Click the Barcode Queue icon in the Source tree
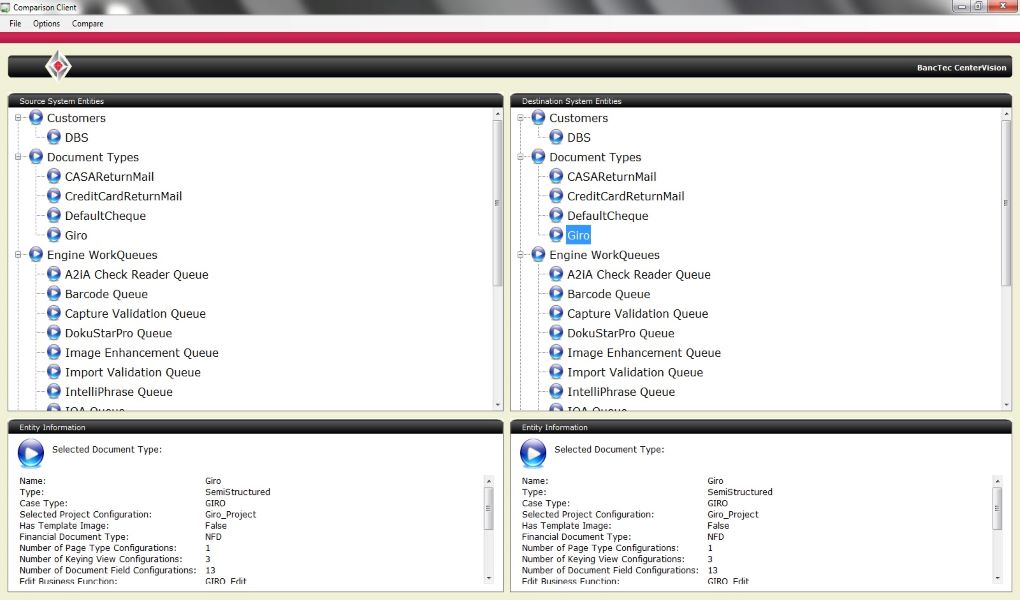Viewport: 1020px width, 600px height. [54, 293]
